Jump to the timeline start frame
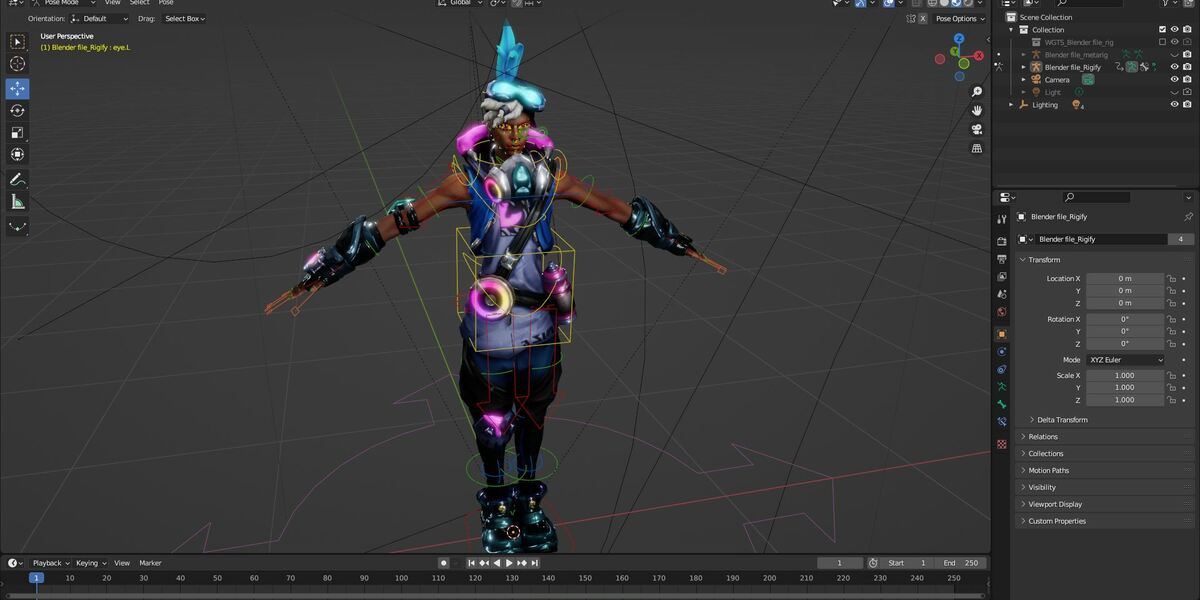Screen dimensions: 1200x600 pyautogui.click(x=472, y=563)
